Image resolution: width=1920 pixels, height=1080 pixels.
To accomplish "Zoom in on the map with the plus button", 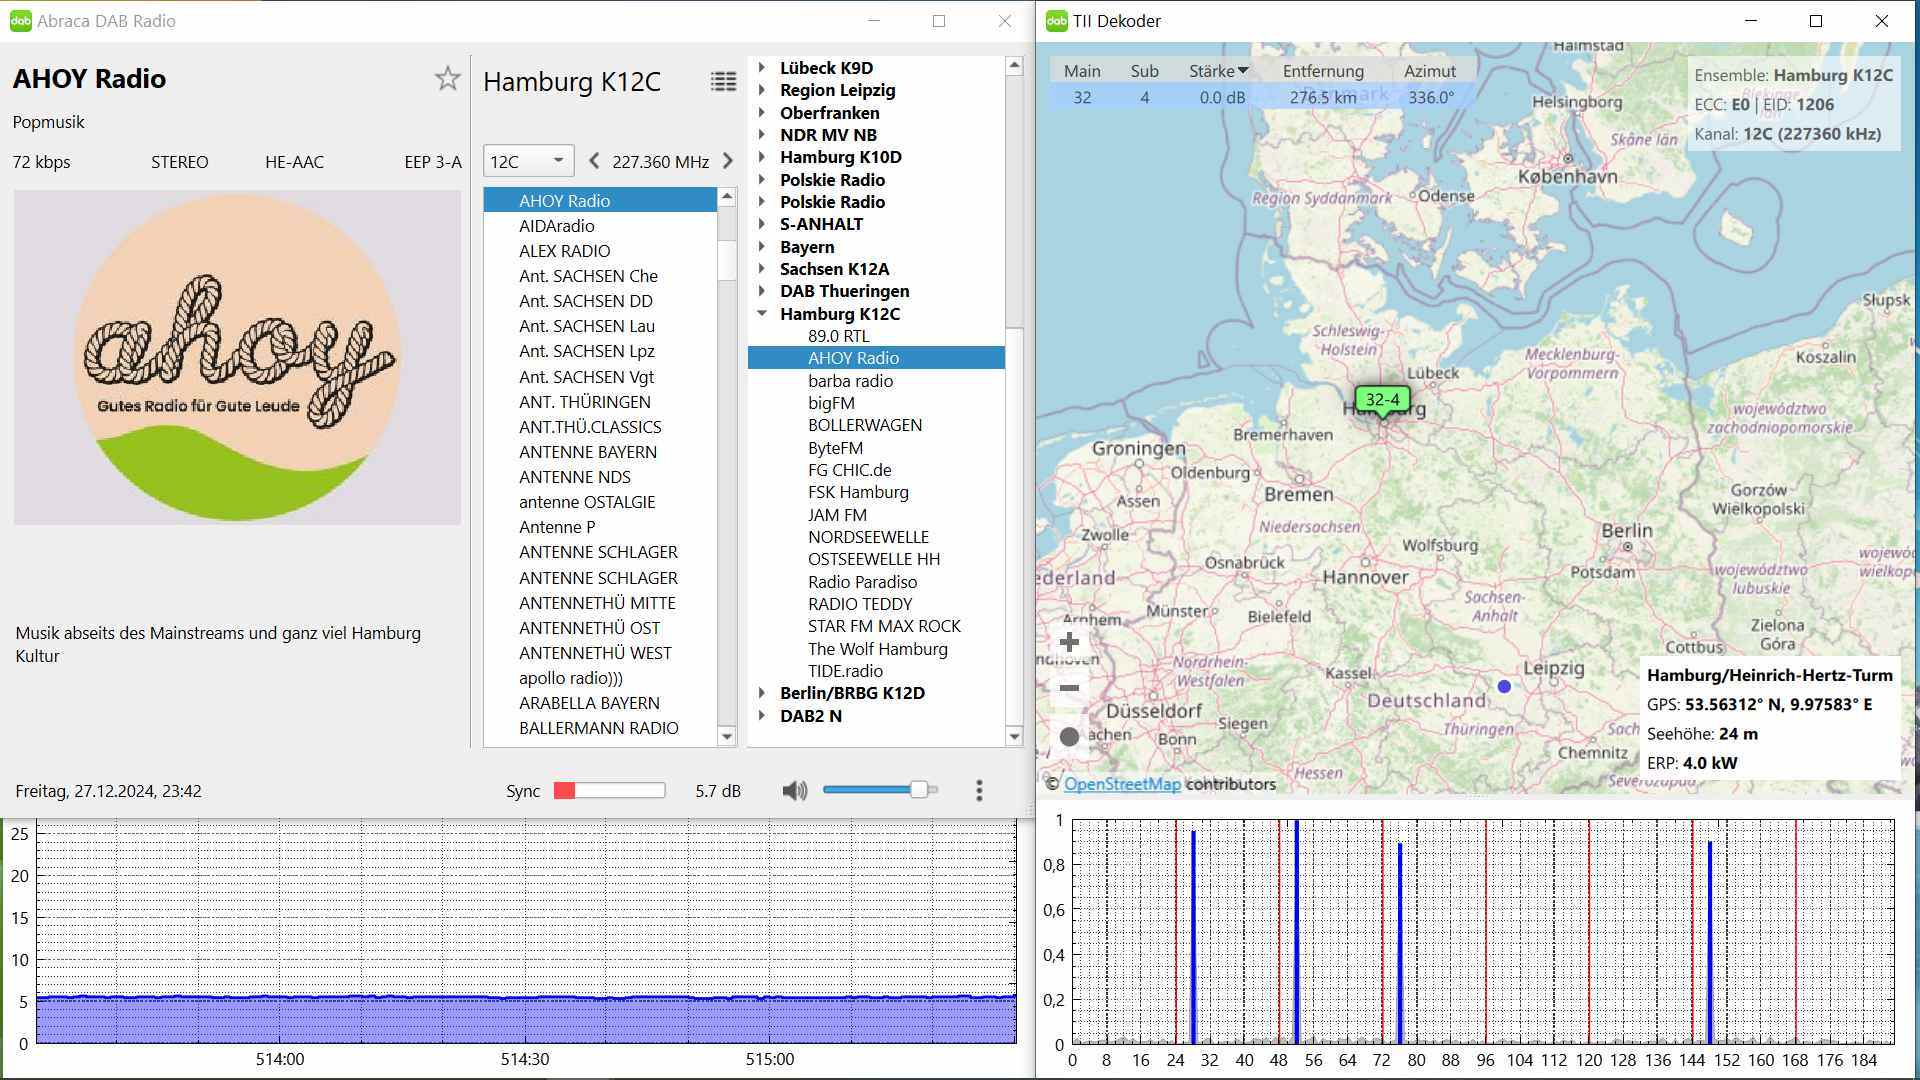I will [1069, 642].
